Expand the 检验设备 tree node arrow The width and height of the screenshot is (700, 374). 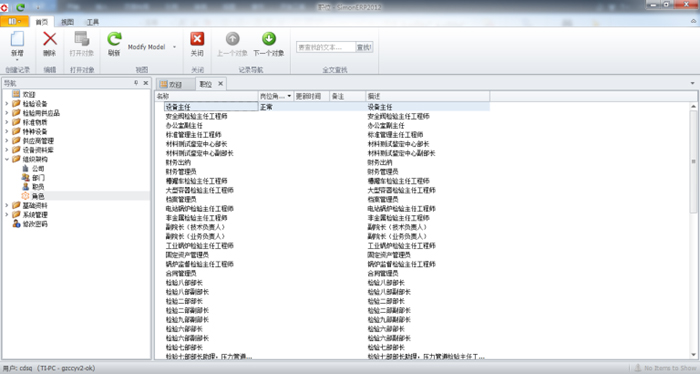[x=7, y=104]
